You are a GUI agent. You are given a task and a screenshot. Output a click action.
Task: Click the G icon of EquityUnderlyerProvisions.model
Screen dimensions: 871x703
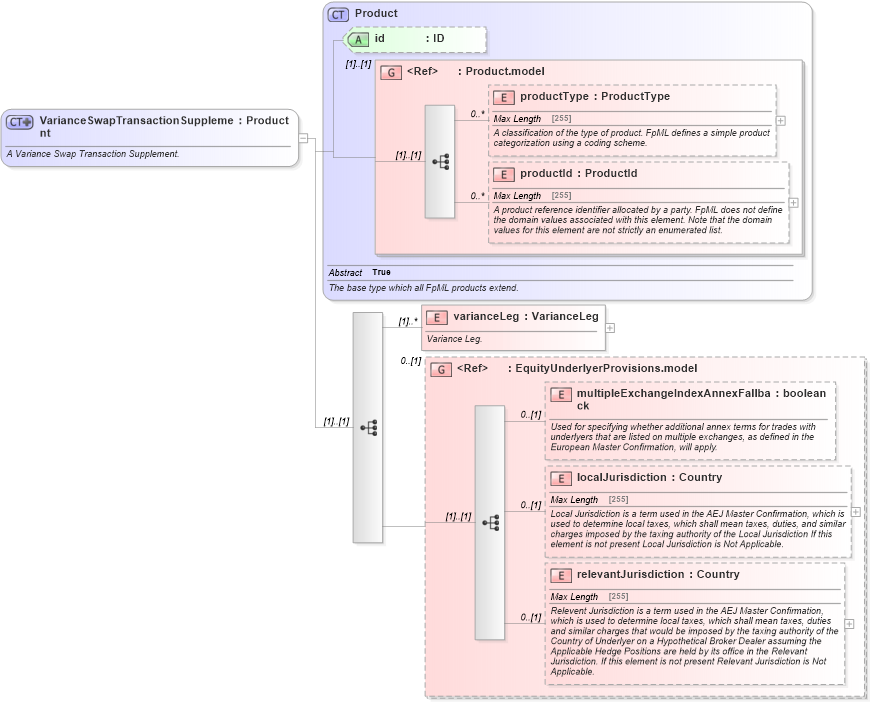point(441,370)
